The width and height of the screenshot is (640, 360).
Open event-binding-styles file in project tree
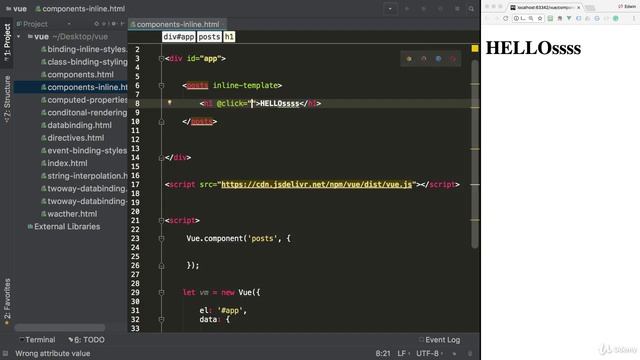point(84,151)
